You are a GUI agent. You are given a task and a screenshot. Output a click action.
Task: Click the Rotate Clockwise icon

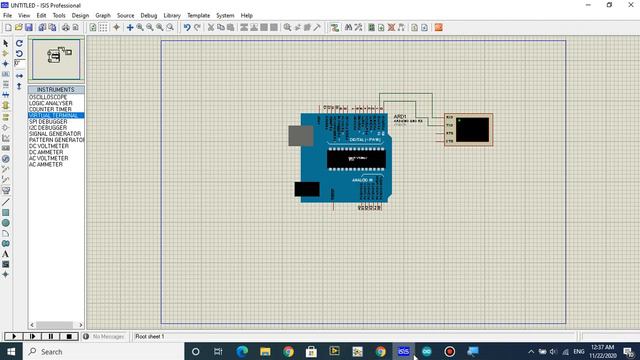19,43
